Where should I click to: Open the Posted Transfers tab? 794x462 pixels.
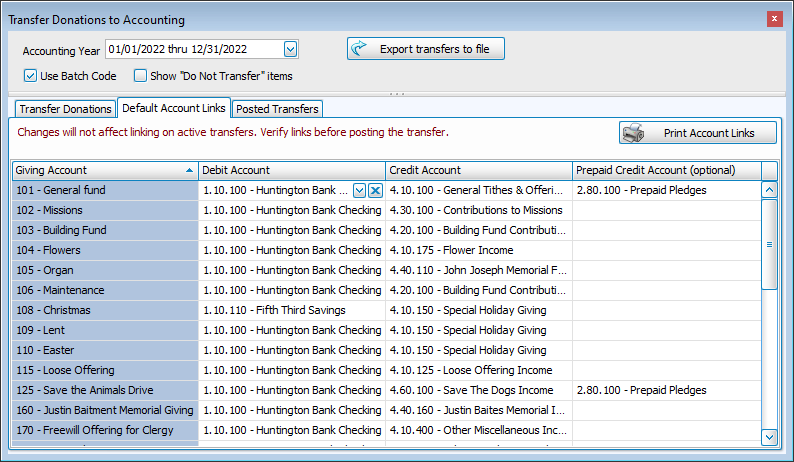[x=277, y=109]
